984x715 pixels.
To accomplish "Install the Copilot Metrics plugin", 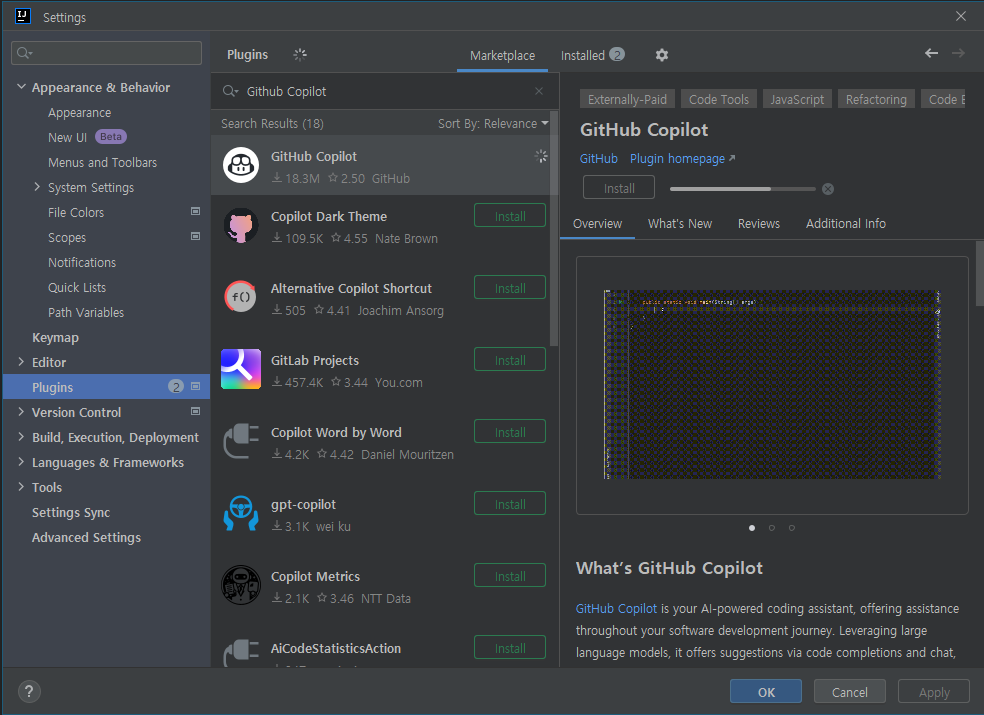I will 510,576.
